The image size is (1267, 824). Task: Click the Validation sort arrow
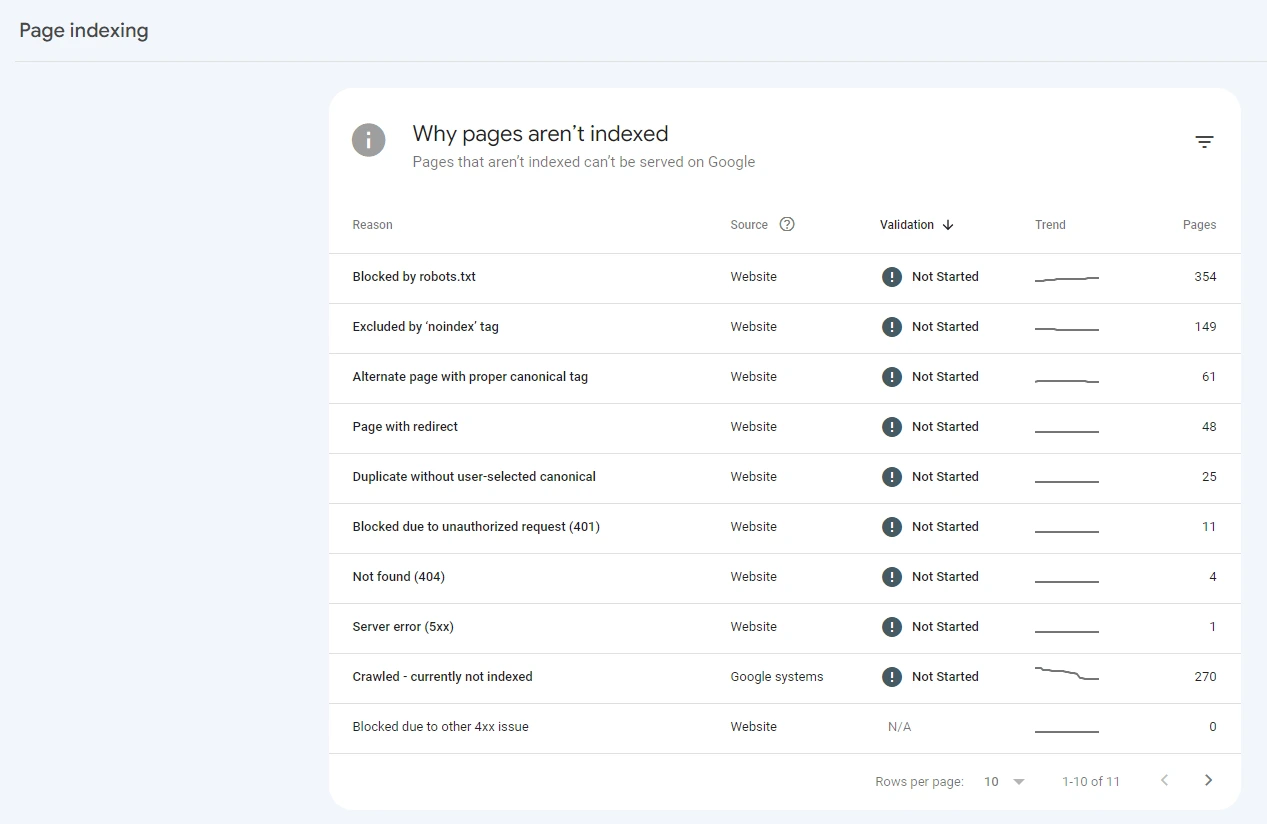pos(948,225)
